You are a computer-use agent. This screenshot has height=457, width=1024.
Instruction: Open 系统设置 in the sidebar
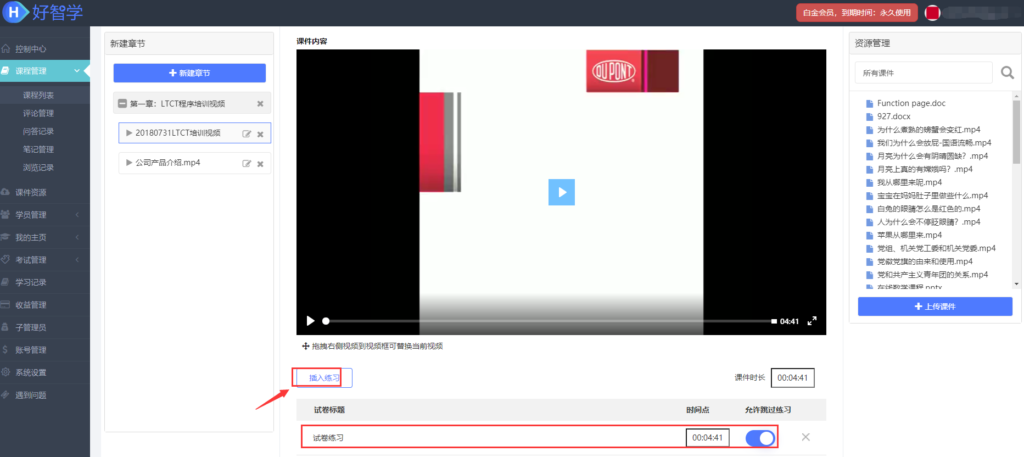pos(31,373)
